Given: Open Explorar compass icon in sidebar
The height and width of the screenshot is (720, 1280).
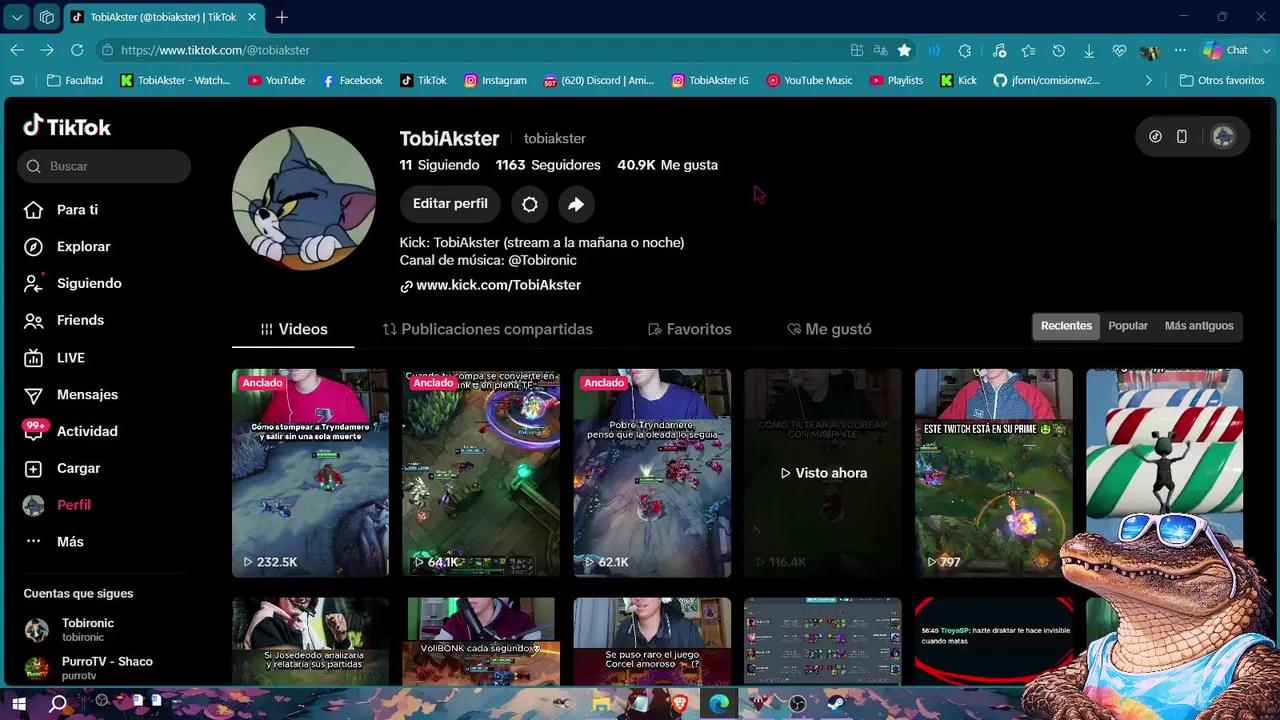Looking at the screenshot, I should [x=34, y=247].
